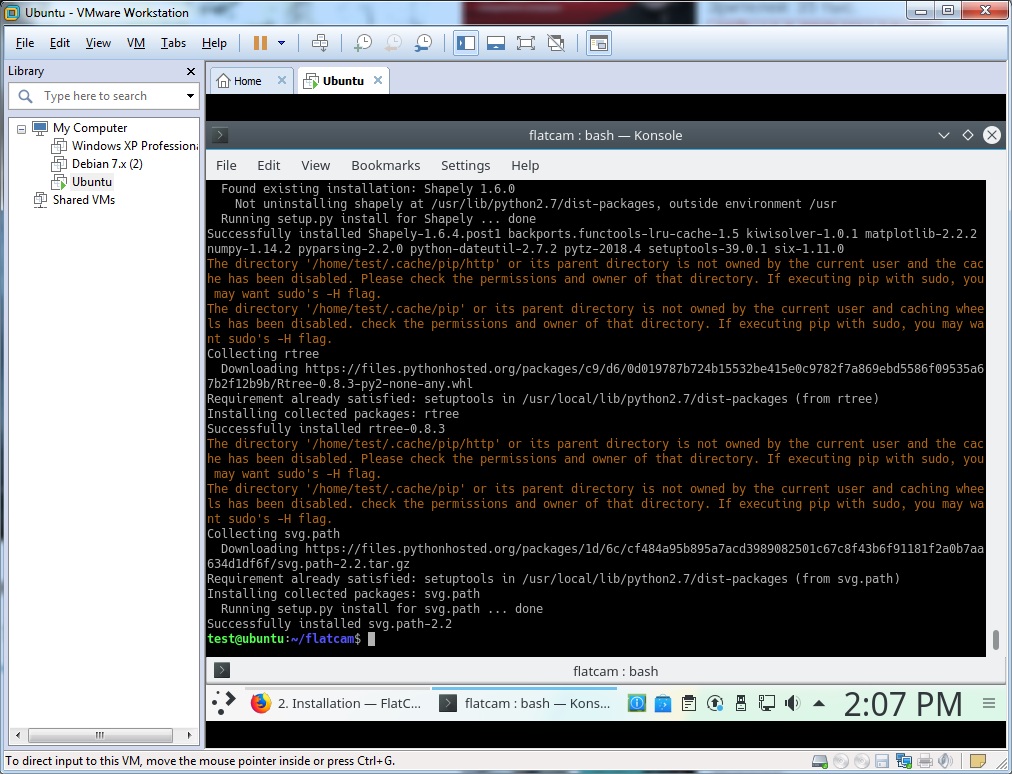This screenshot has height=774, width=1012.
Task: Select Windows XP Professional VM in library
Action: tap(126, 146)
